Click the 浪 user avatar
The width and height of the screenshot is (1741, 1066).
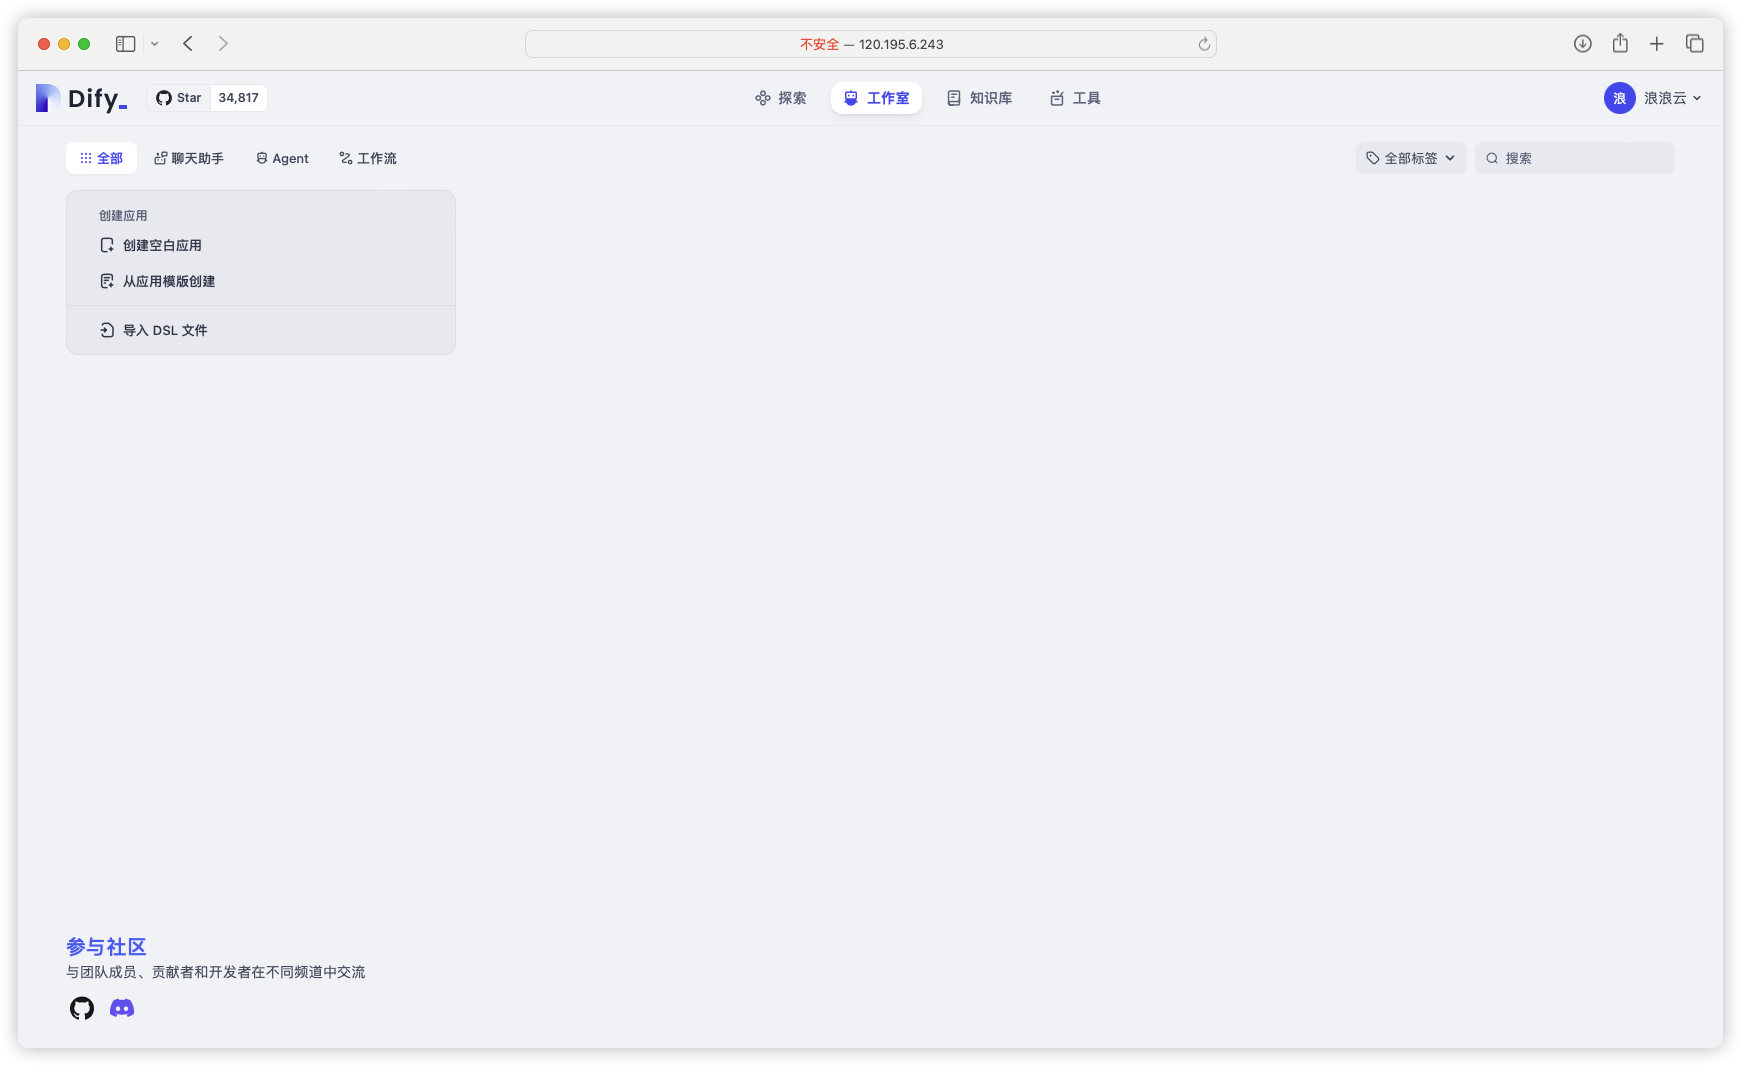1619,98
